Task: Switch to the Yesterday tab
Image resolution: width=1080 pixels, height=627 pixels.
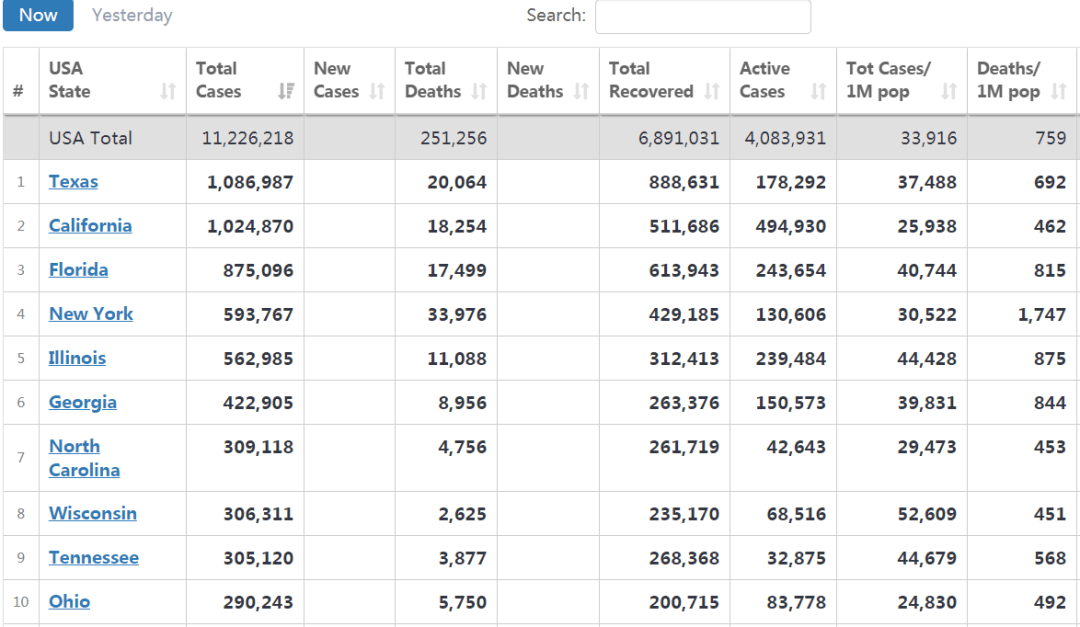Action: (x=132, y=15)
